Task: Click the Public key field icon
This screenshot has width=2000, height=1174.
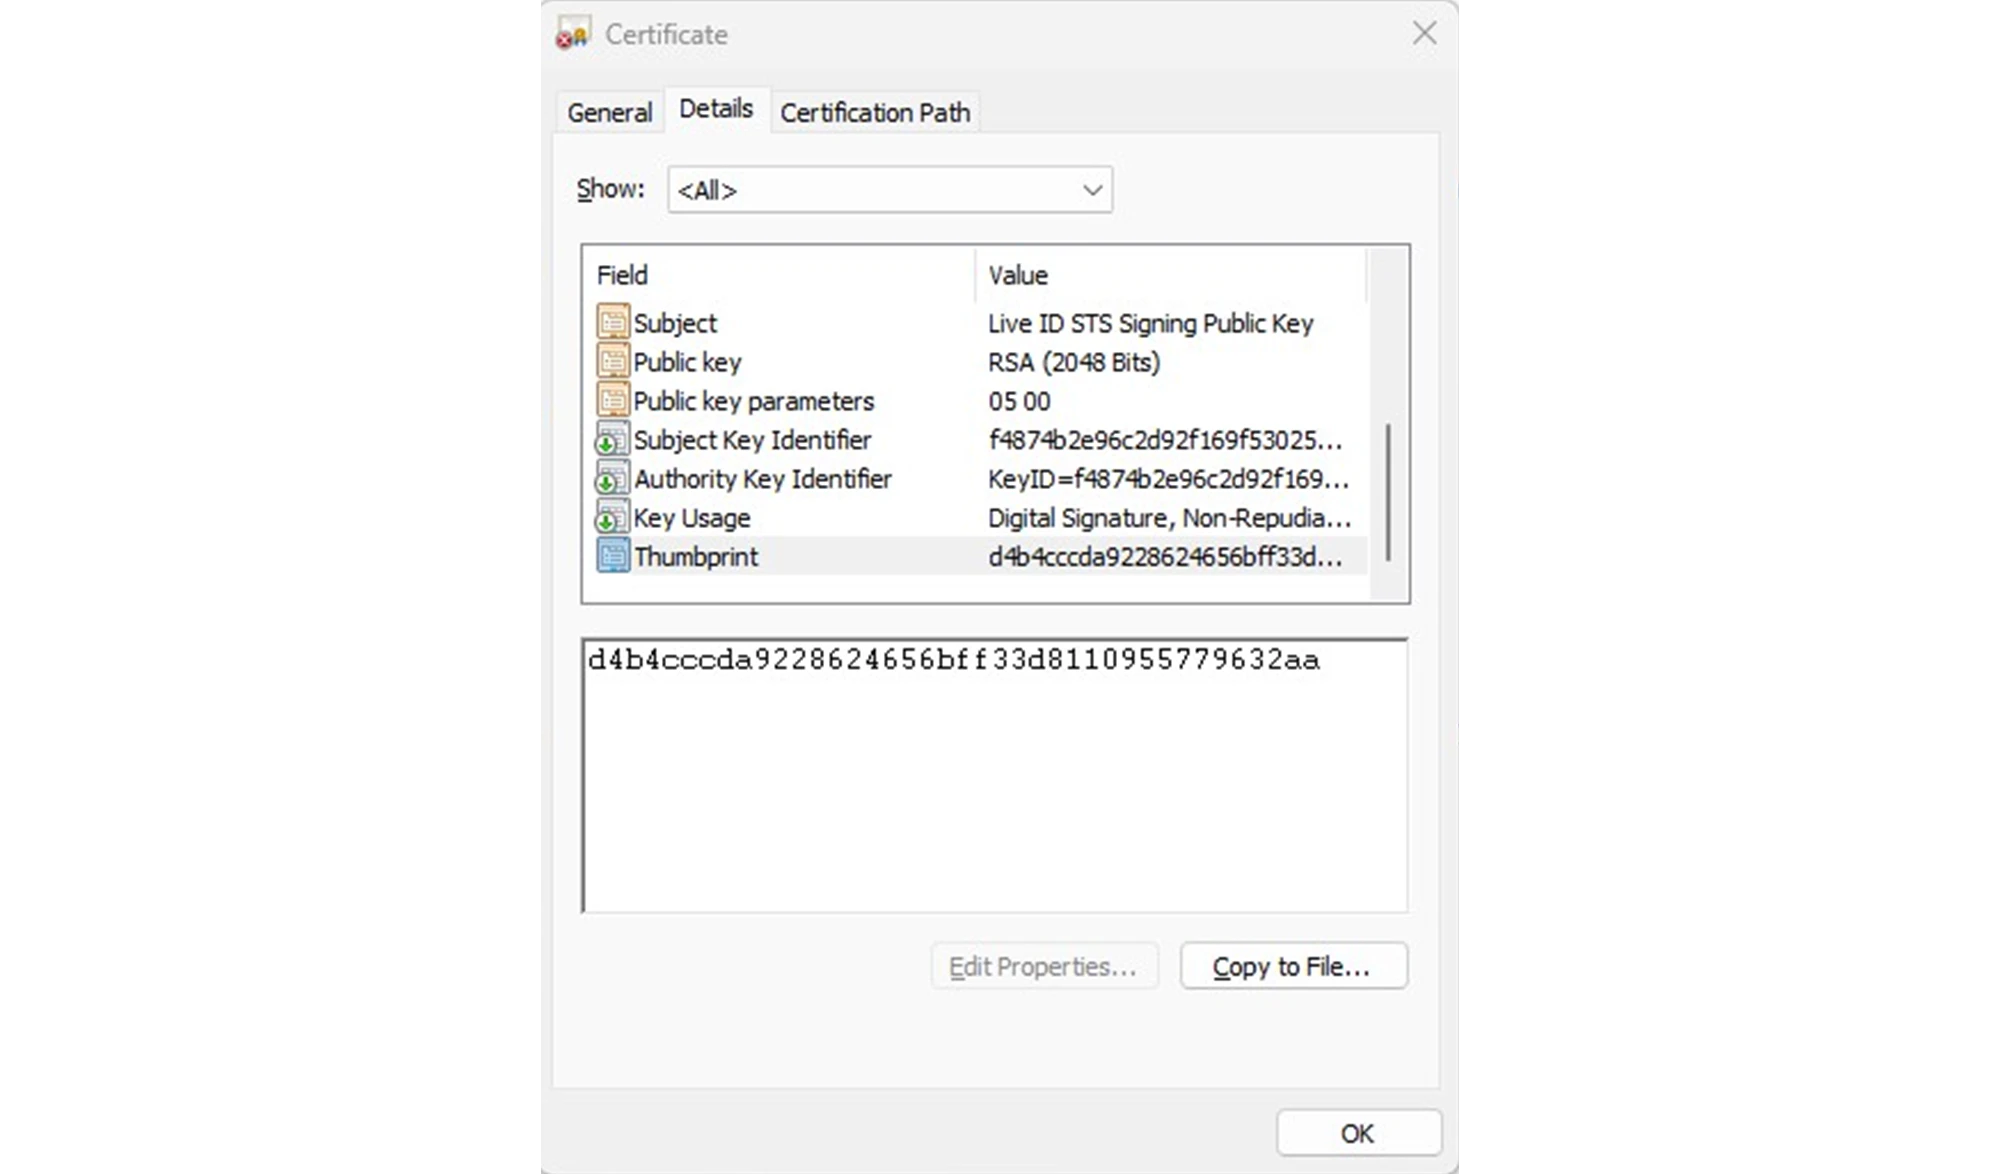Action: (x=612, y=361)
